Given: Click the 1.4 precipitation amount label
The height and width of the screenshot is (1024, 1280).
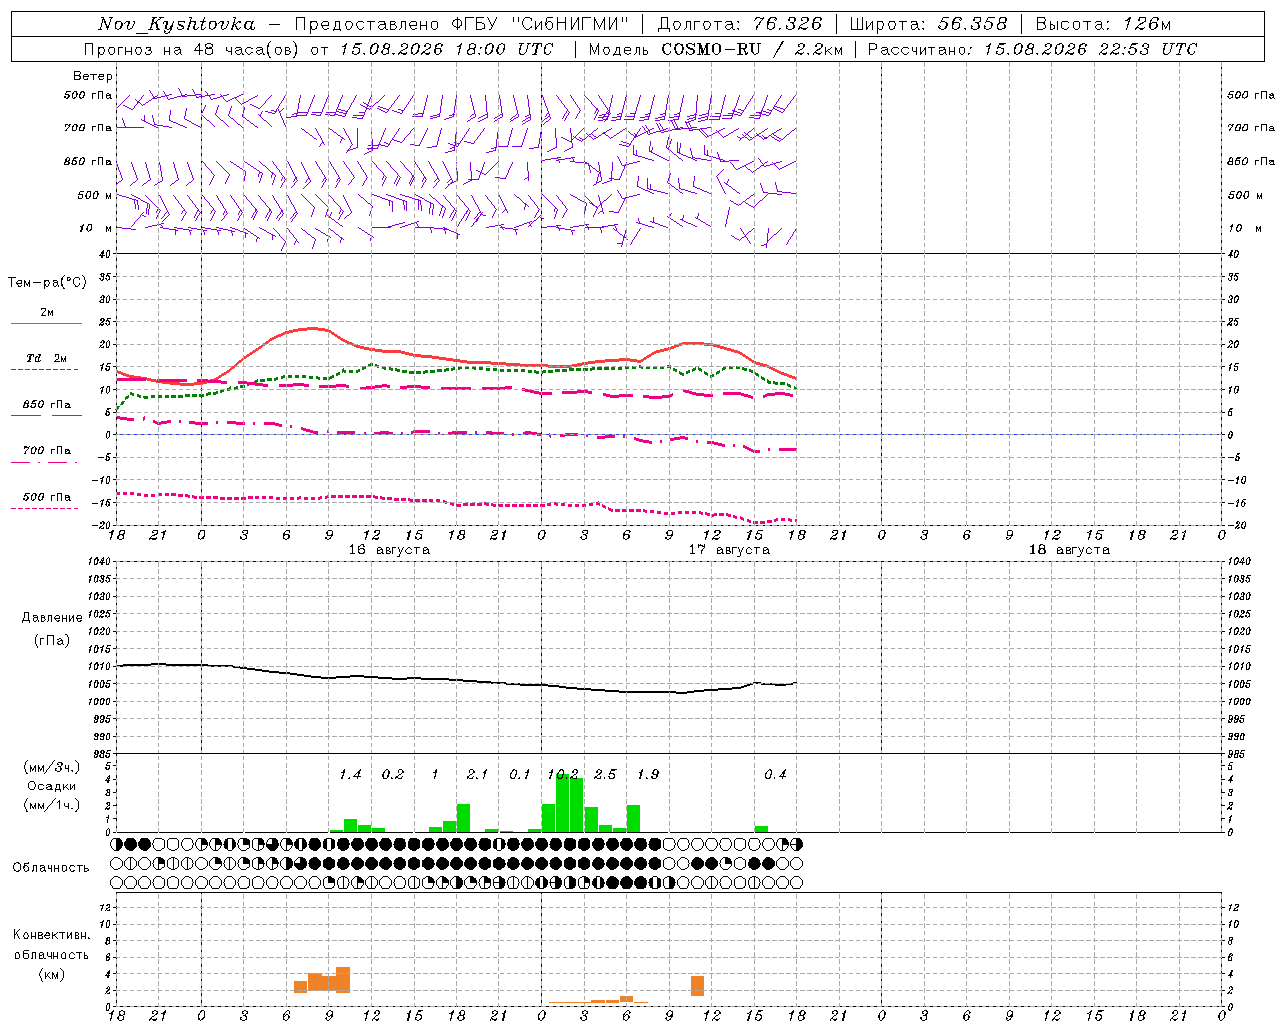Looking at the screenshot, I should tap(350, 774).
